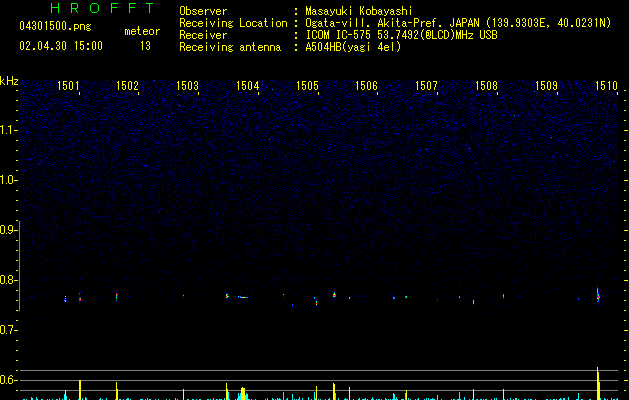Screen dimensions: 629x400
Task: Click the 0.7 kHz axis label
Action: 8,330
